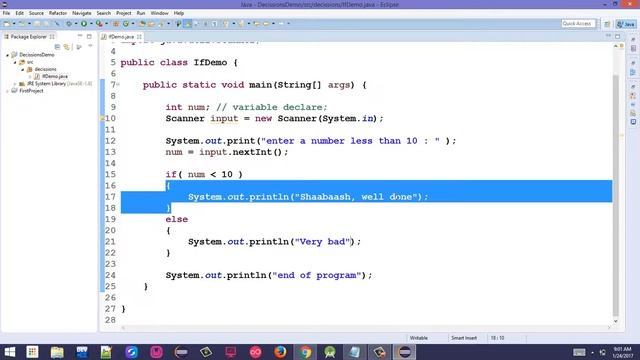Minimize the editor area
Image resolution: width=640 pixels, height=360 pixels.
coord(608,36)
